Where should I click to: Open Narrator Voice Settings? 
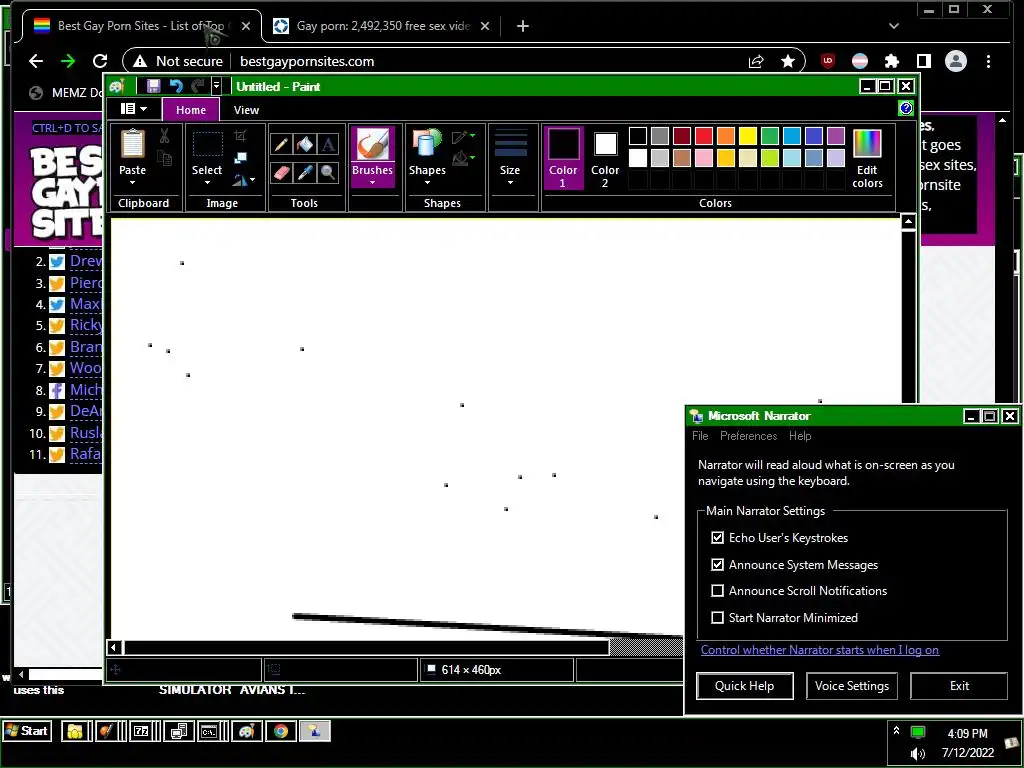852,686
